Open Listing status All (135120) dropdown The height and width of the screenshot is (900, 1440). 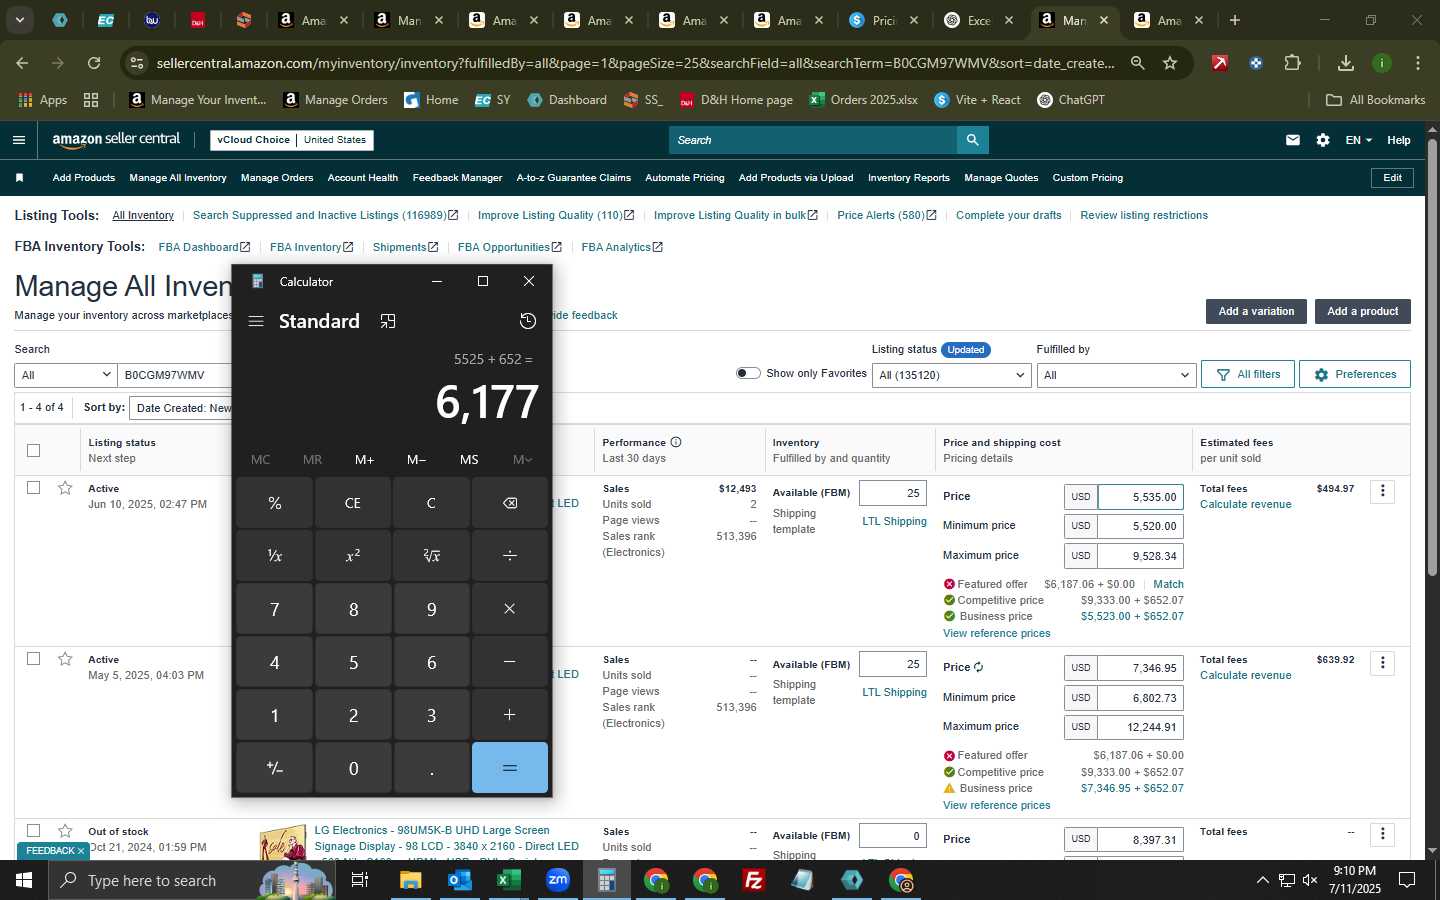(x=951, y=375)
